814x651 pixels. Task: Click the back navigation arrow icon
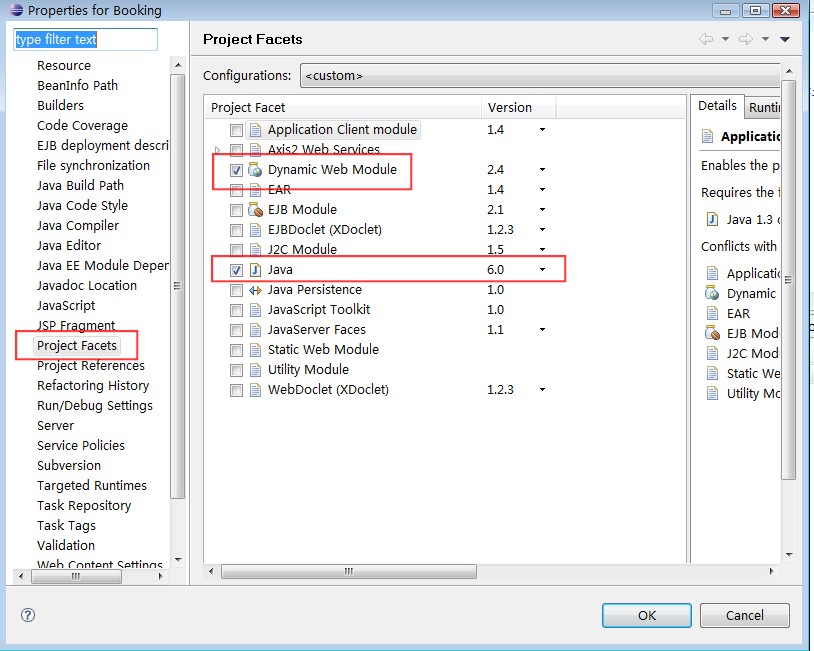[x=706, y=39]
